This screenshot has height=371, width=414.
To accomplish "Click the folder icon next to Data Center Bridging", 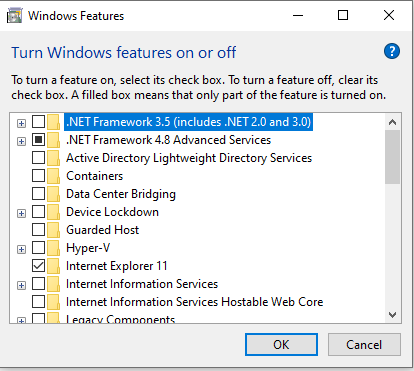I will pyautogui.click(x=53, y=194).
